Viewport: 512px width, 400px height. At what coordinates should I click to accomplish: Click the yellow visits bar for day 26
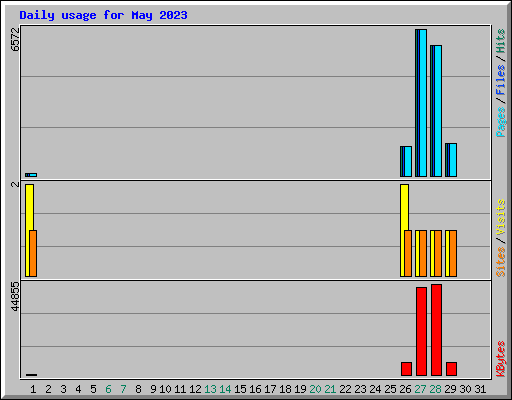(x=403, y=207)
